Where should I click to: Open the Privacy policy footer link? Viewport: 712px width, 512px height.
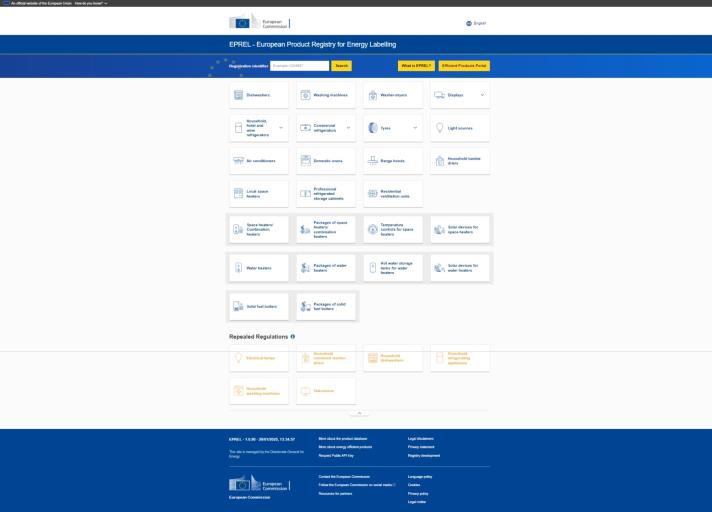pos(418,493)
